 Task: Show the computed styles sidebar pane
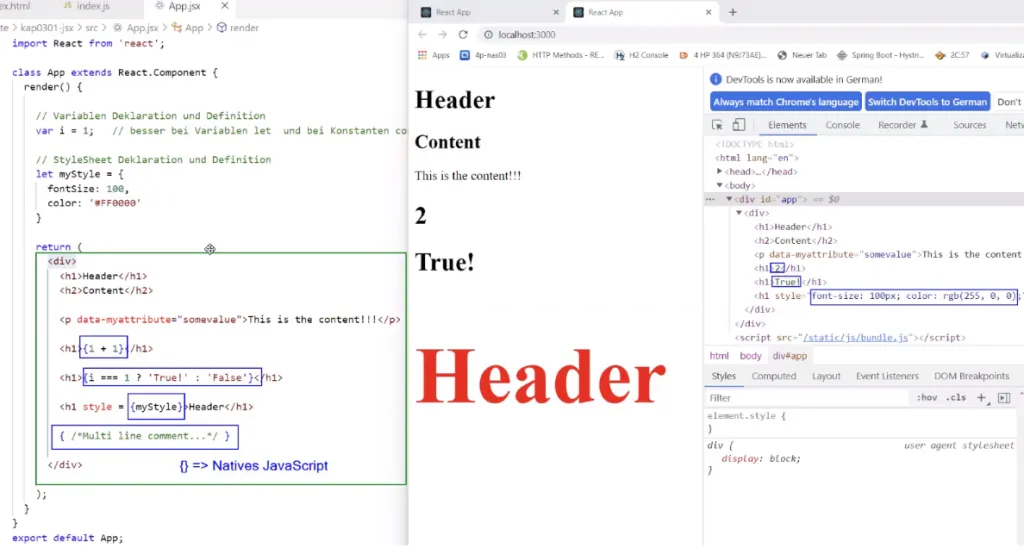(x=1004, y=397)
